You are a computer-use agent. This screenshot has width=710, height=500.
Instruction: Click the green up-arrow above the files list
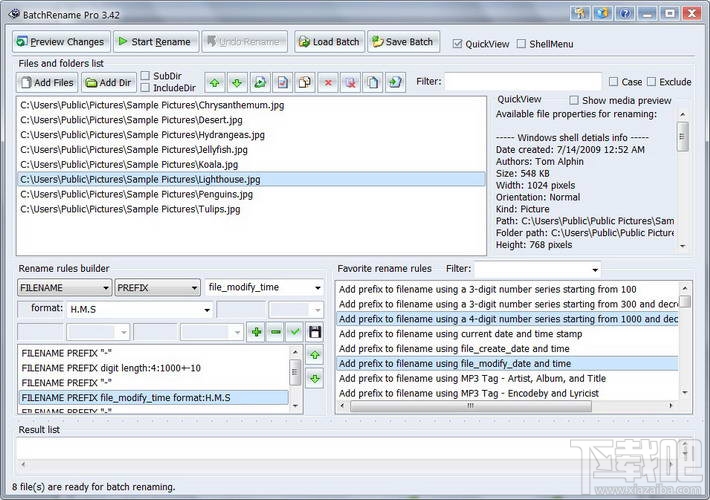(215, 82)
